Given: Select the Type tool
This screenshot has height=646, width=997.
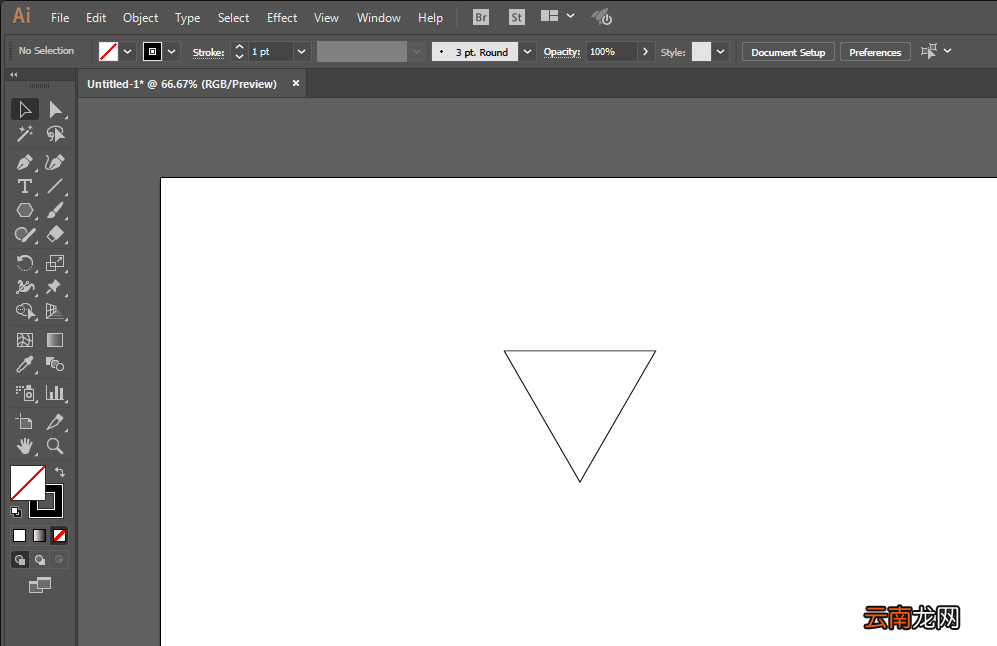Looking at the screenshot, I should pos(25,186).
